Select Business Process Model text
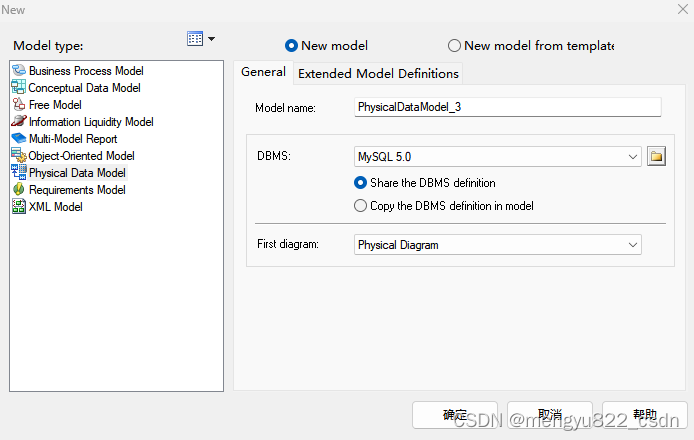The width and height of the screenshot is (694, 440). pyautogui.click(x=86, y=70)
